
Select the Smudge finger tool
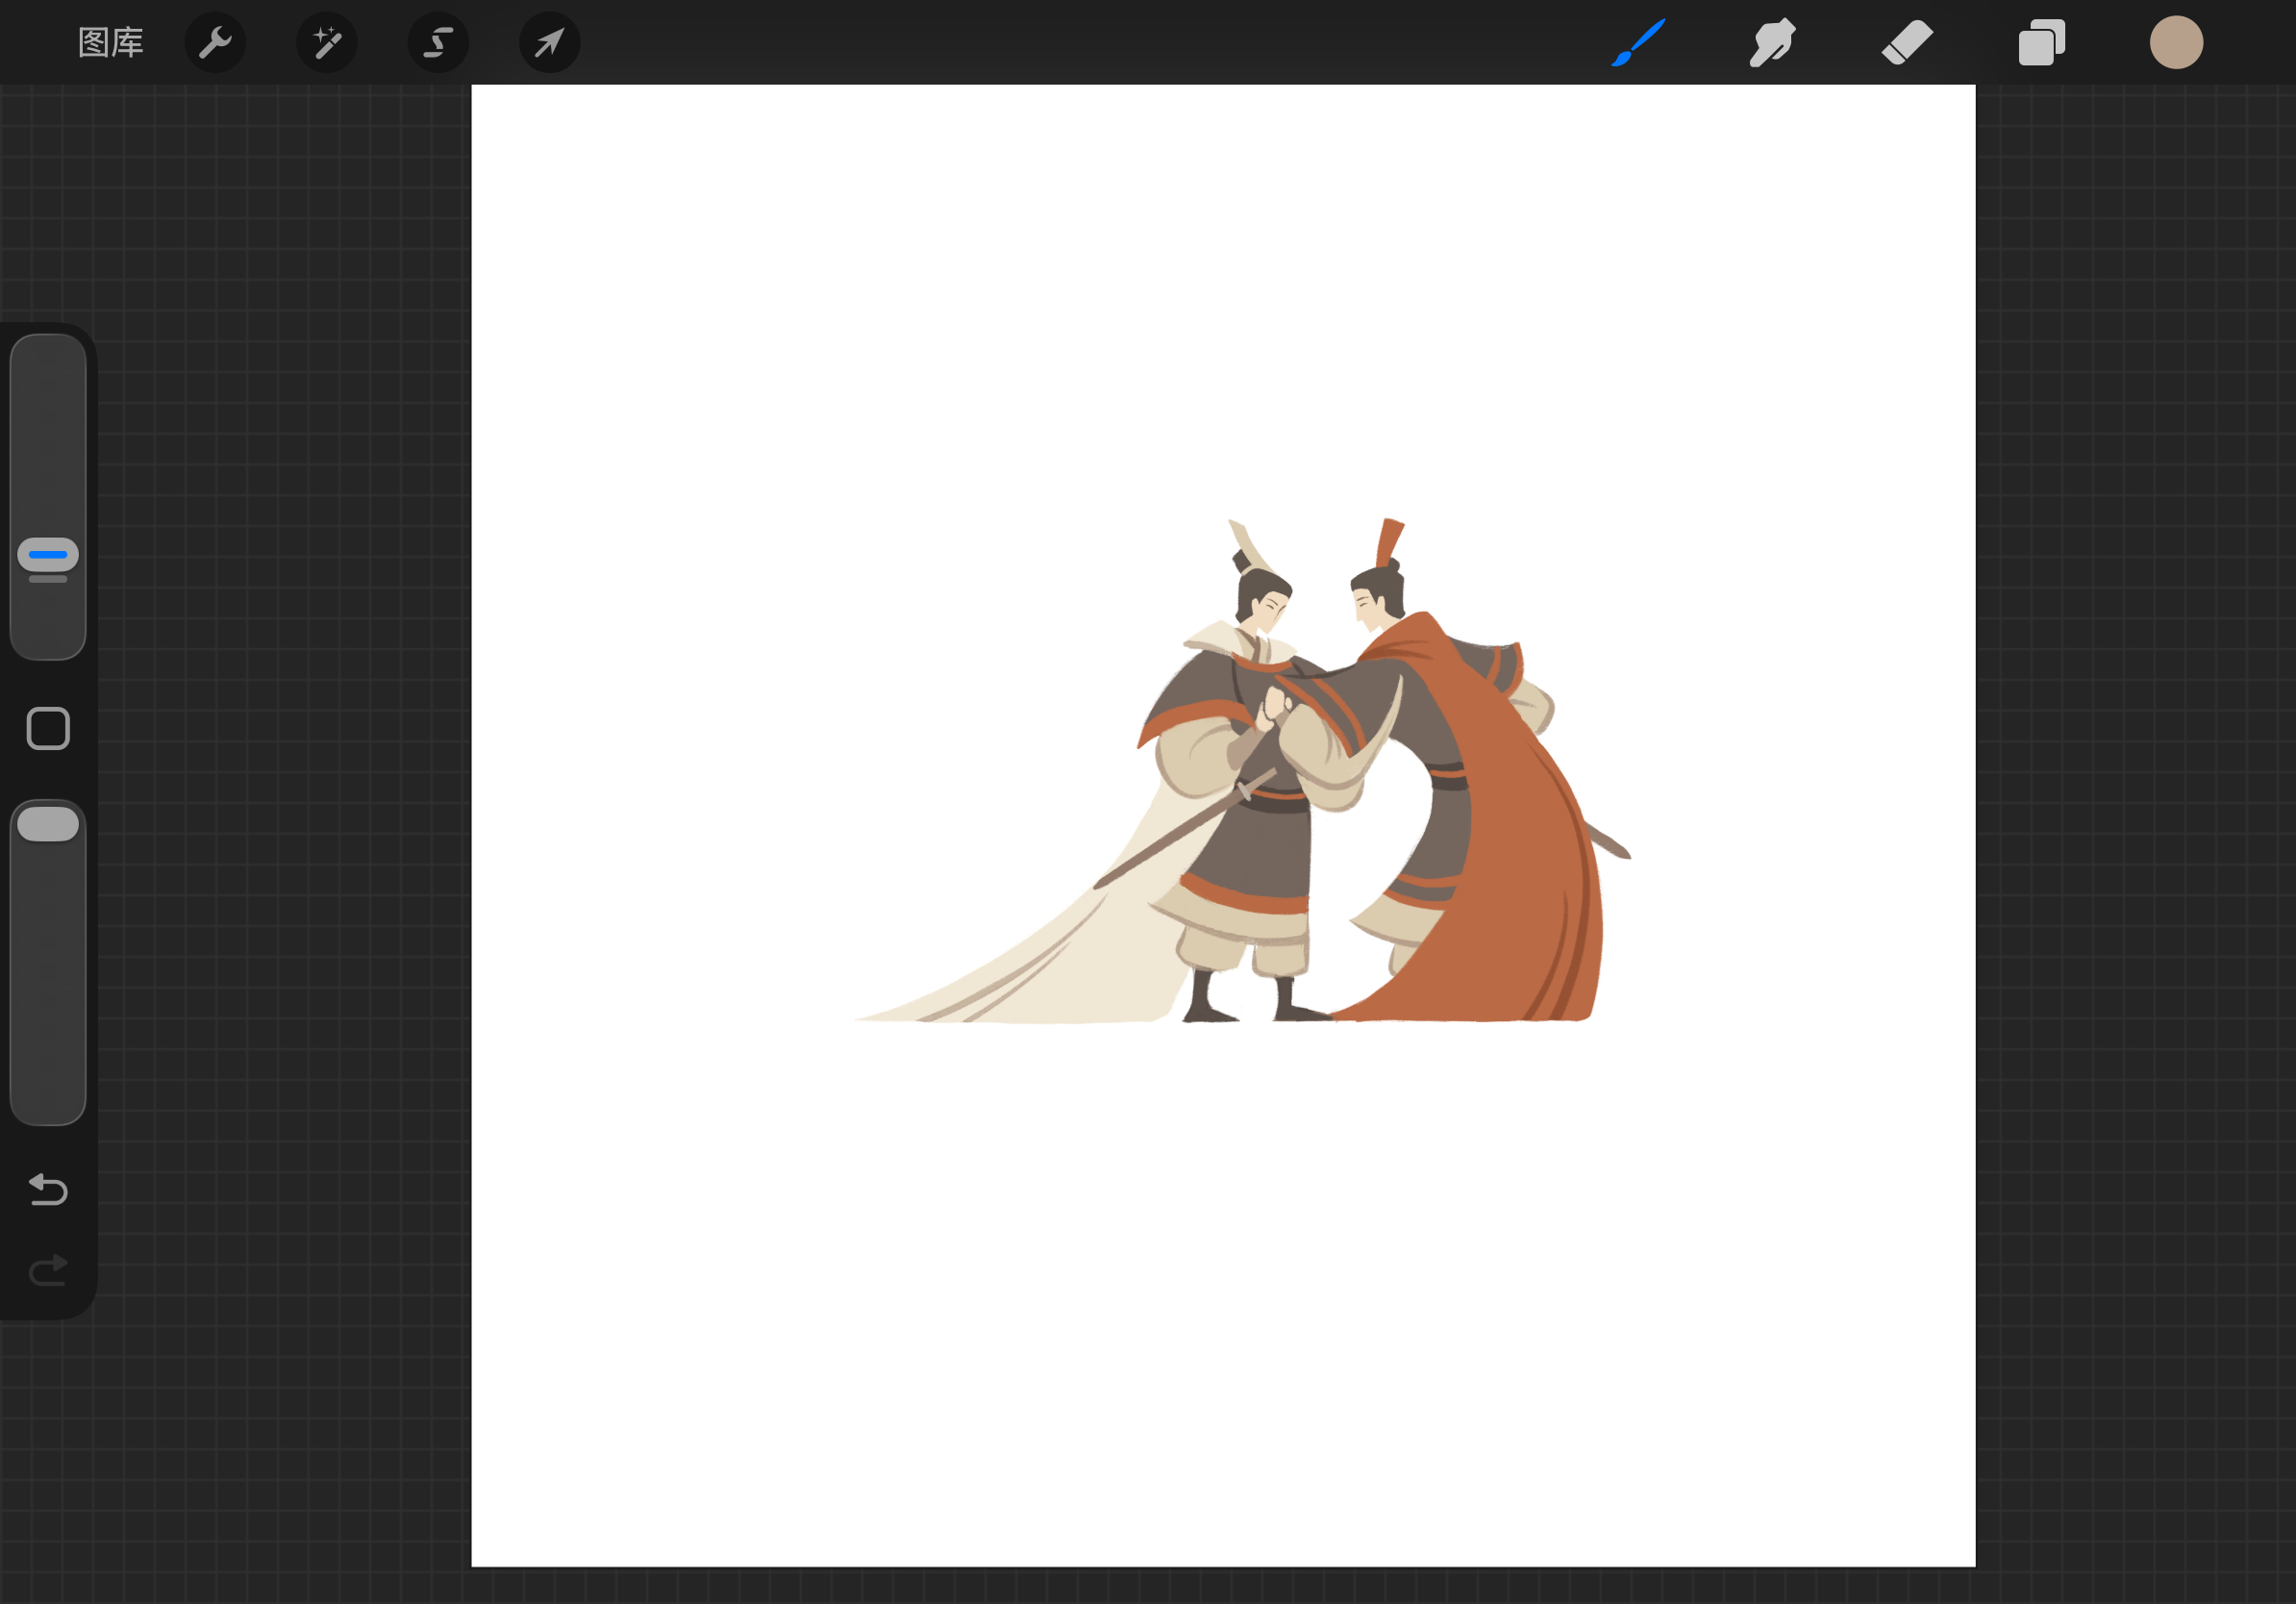(1772, 43)
